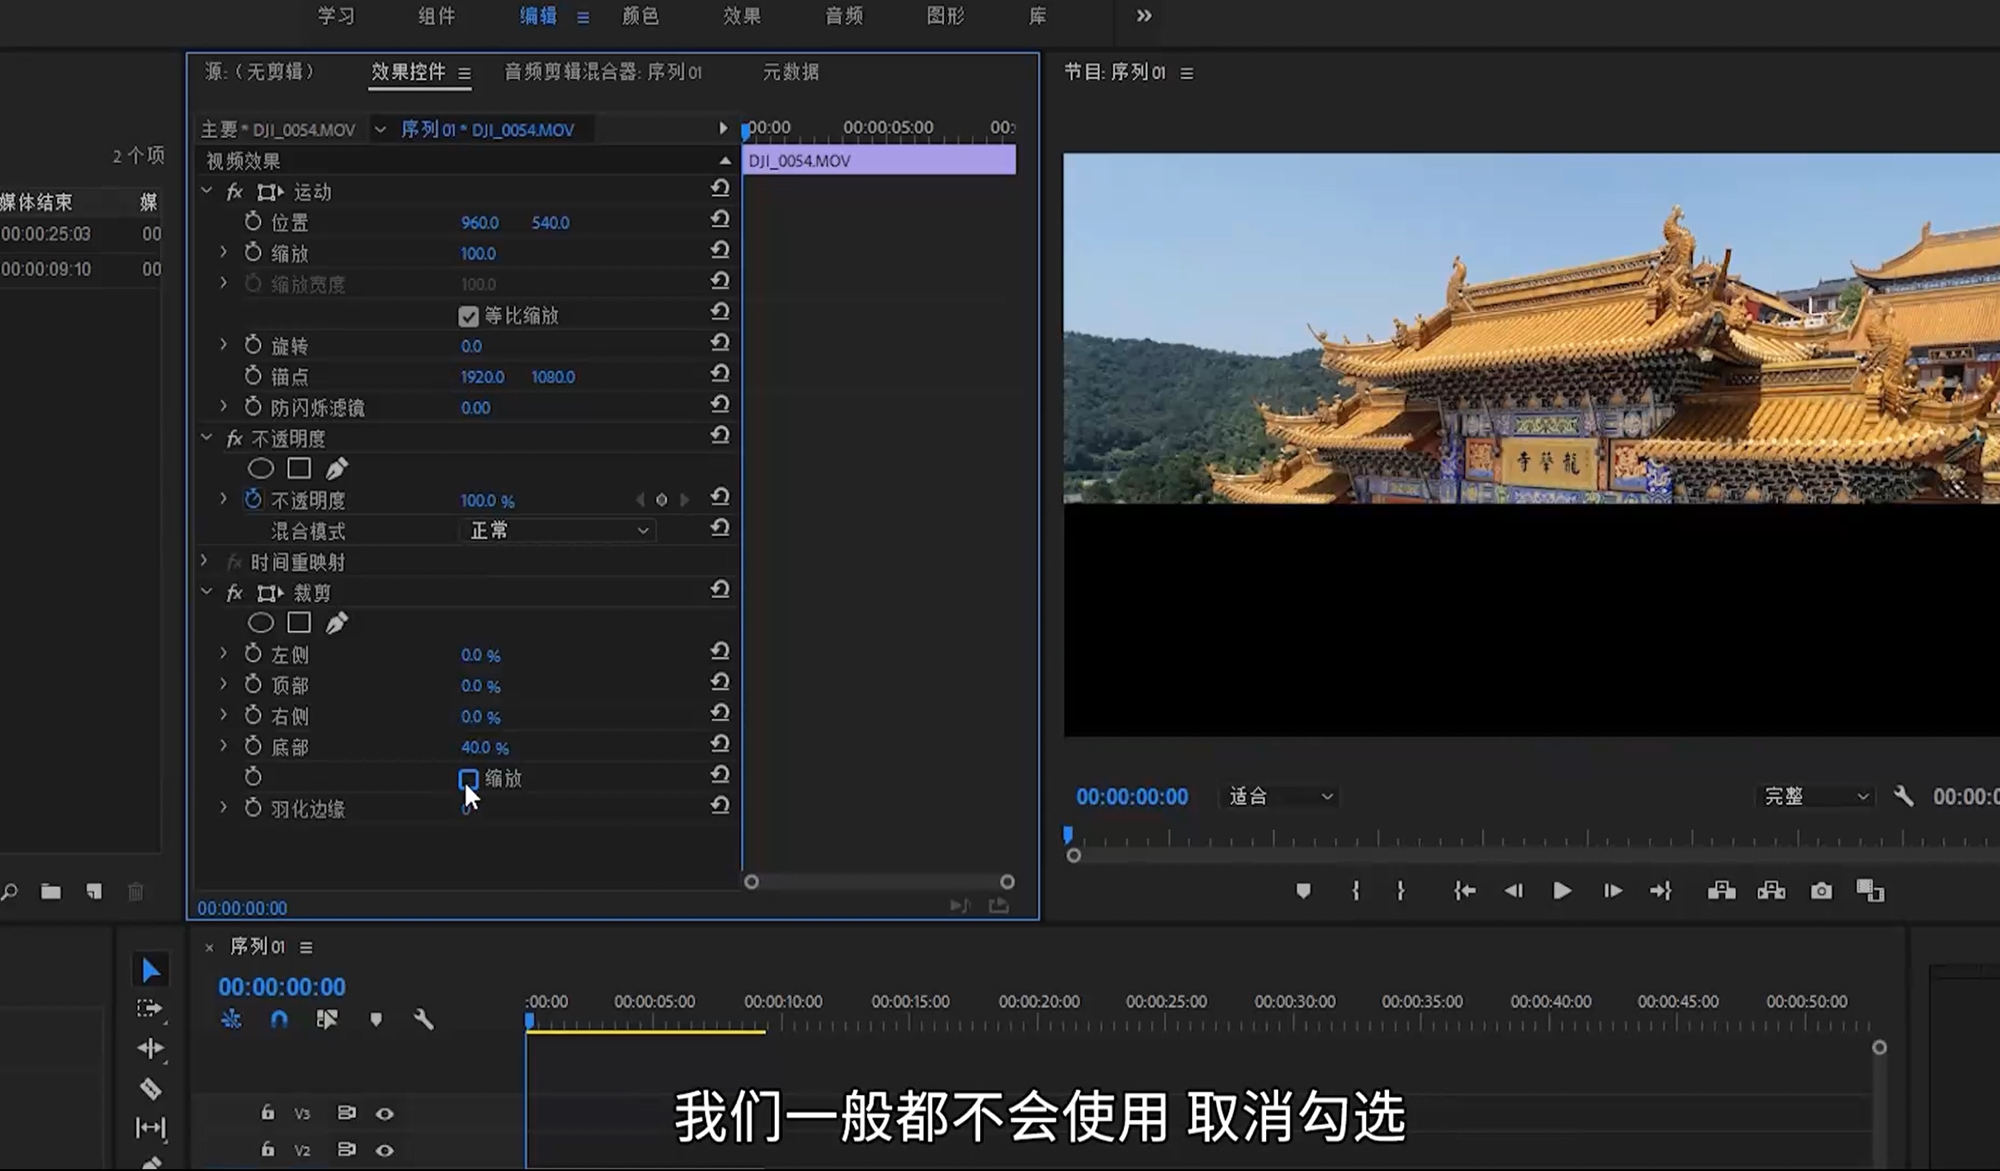Go to Out point
The image size is (2000, 1171).
1661,891
